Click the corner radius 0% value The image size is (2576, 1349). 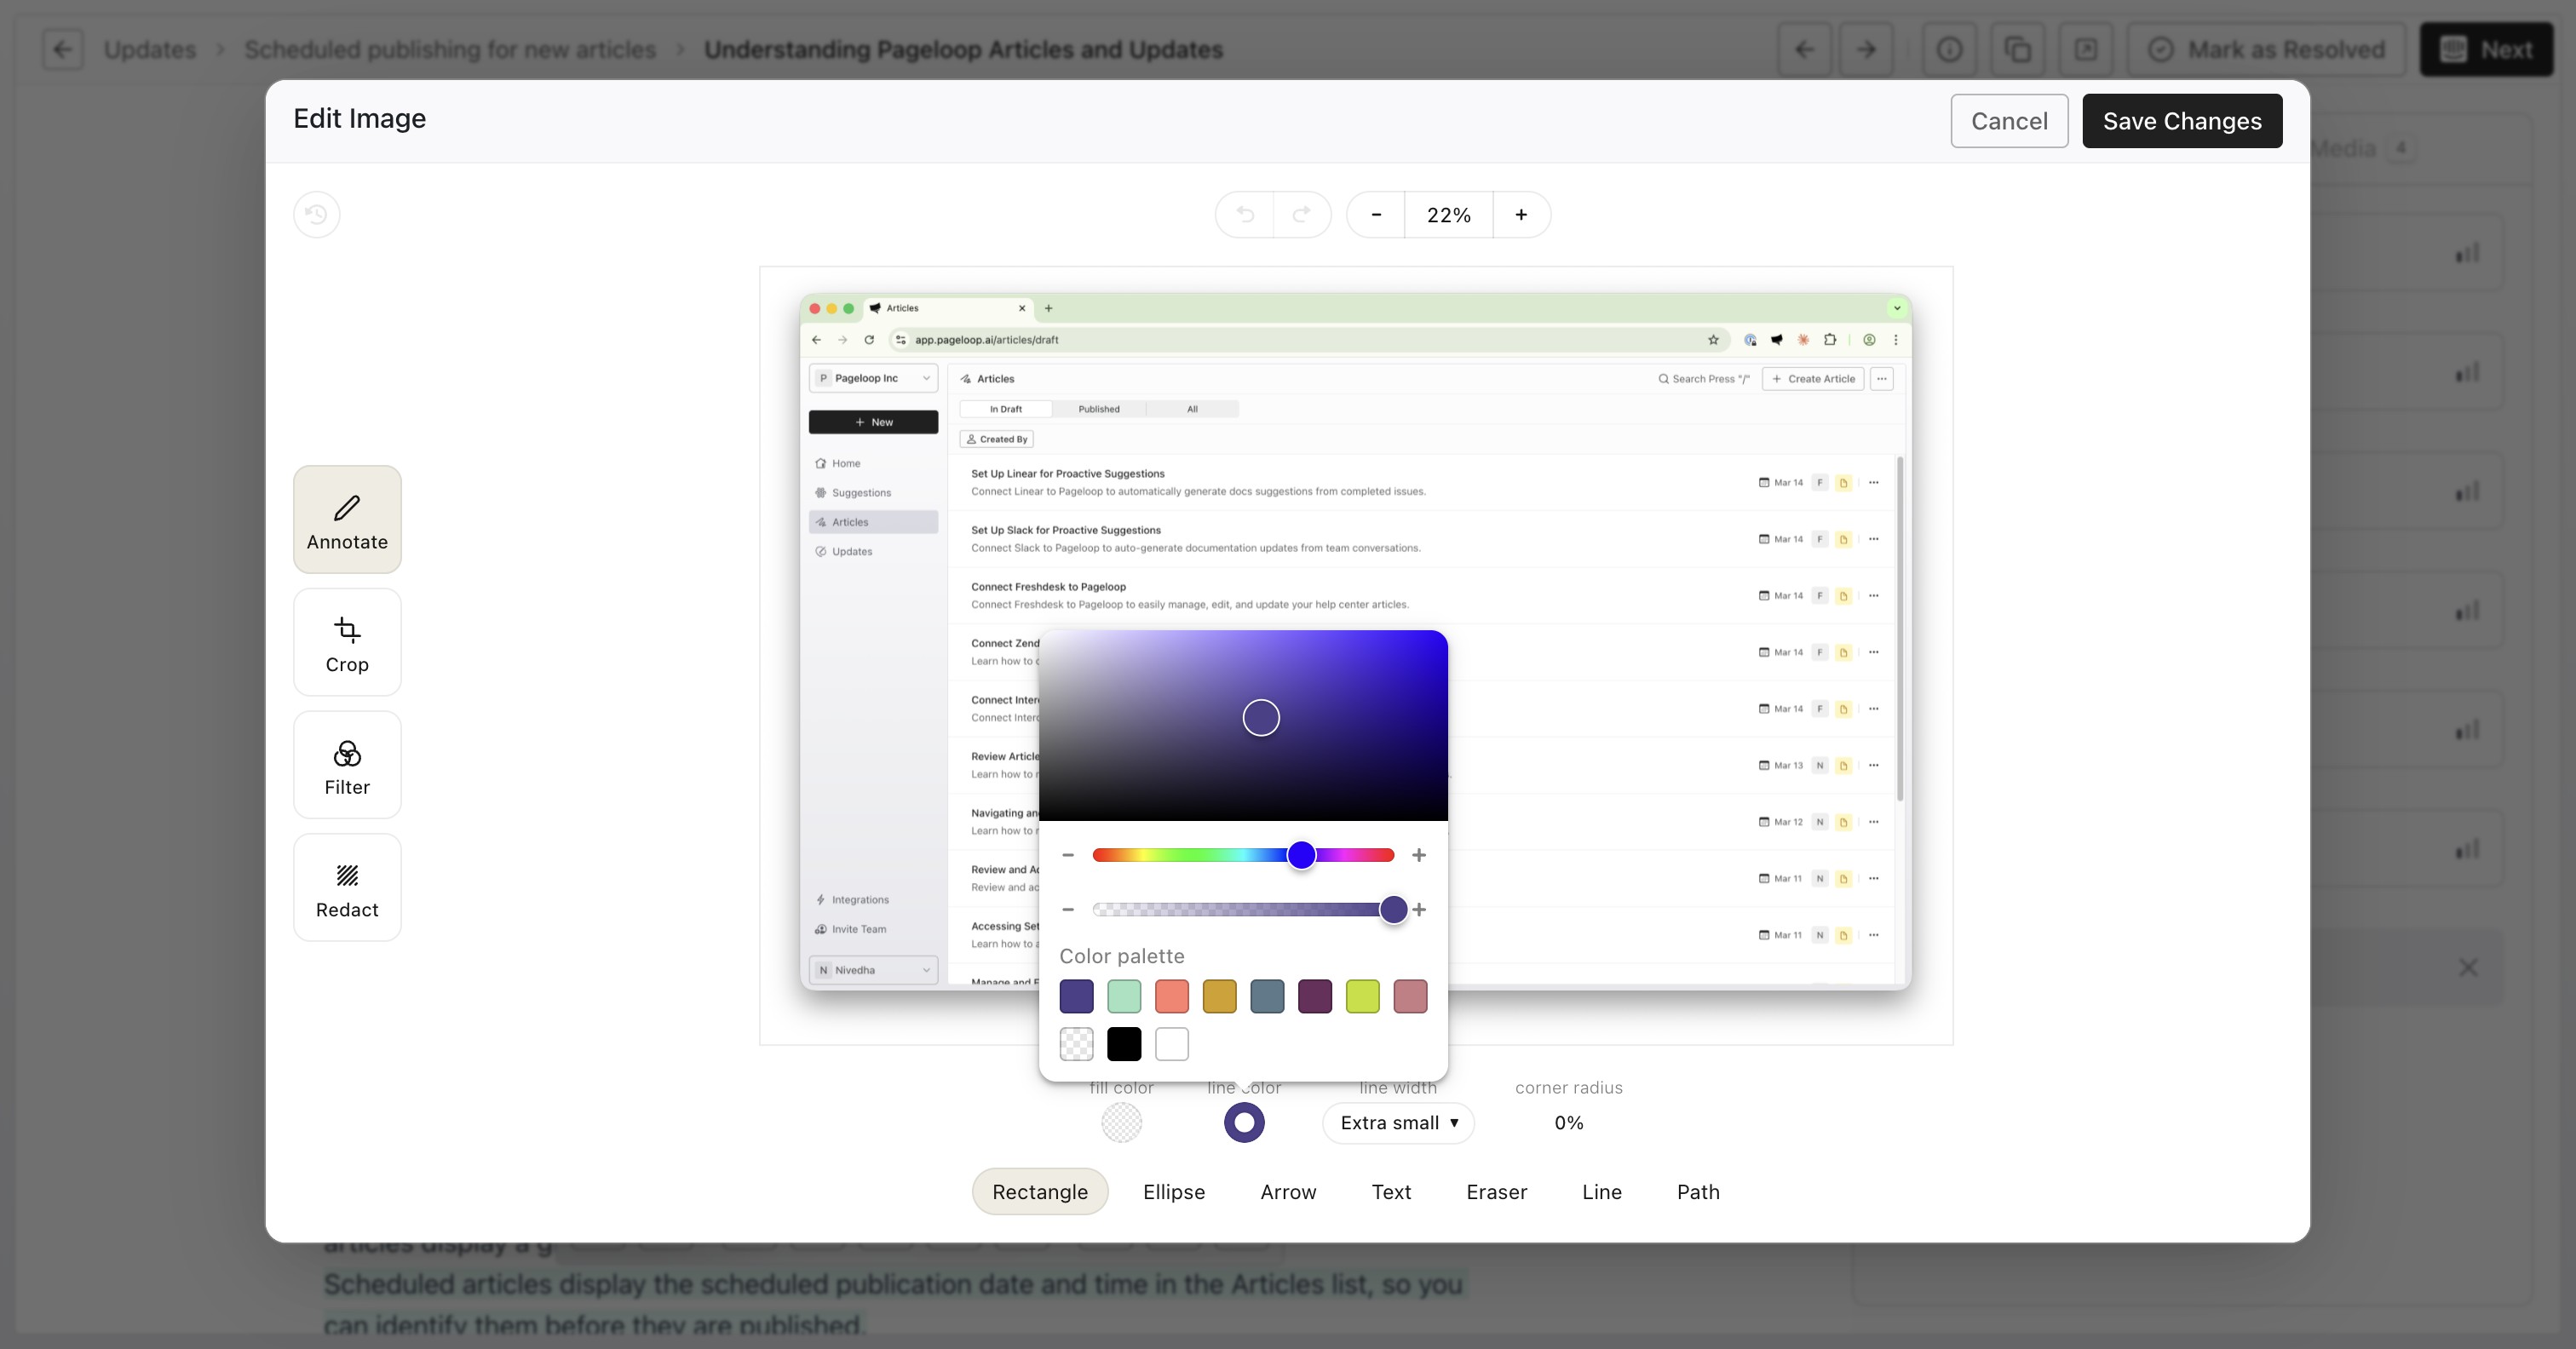[x=1569, y=1123]
